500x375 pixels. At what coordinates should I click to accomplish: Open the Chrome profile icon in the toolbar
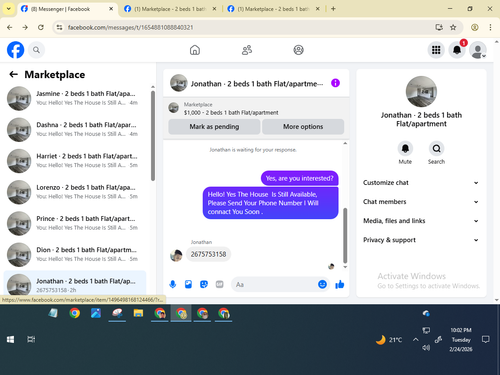click(x=475, y=27)
